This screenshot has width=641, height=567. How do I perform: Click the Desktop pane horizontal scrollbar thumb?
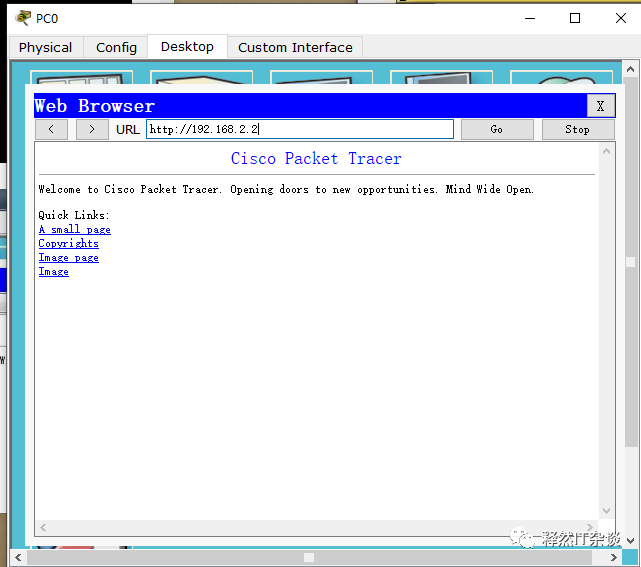click(x=309, y=558)
